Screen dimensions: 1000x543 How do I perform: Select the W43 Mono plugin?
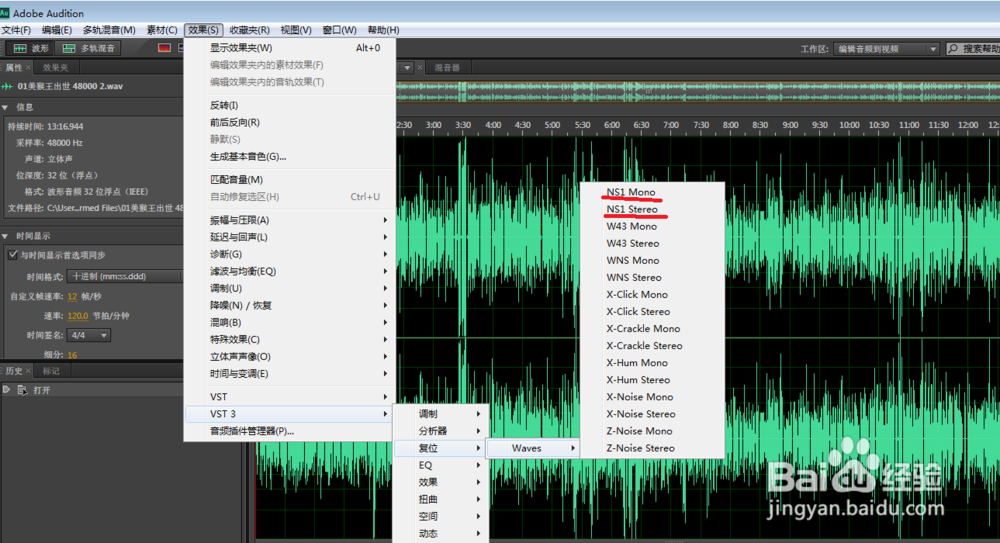[x=652, y=227]
